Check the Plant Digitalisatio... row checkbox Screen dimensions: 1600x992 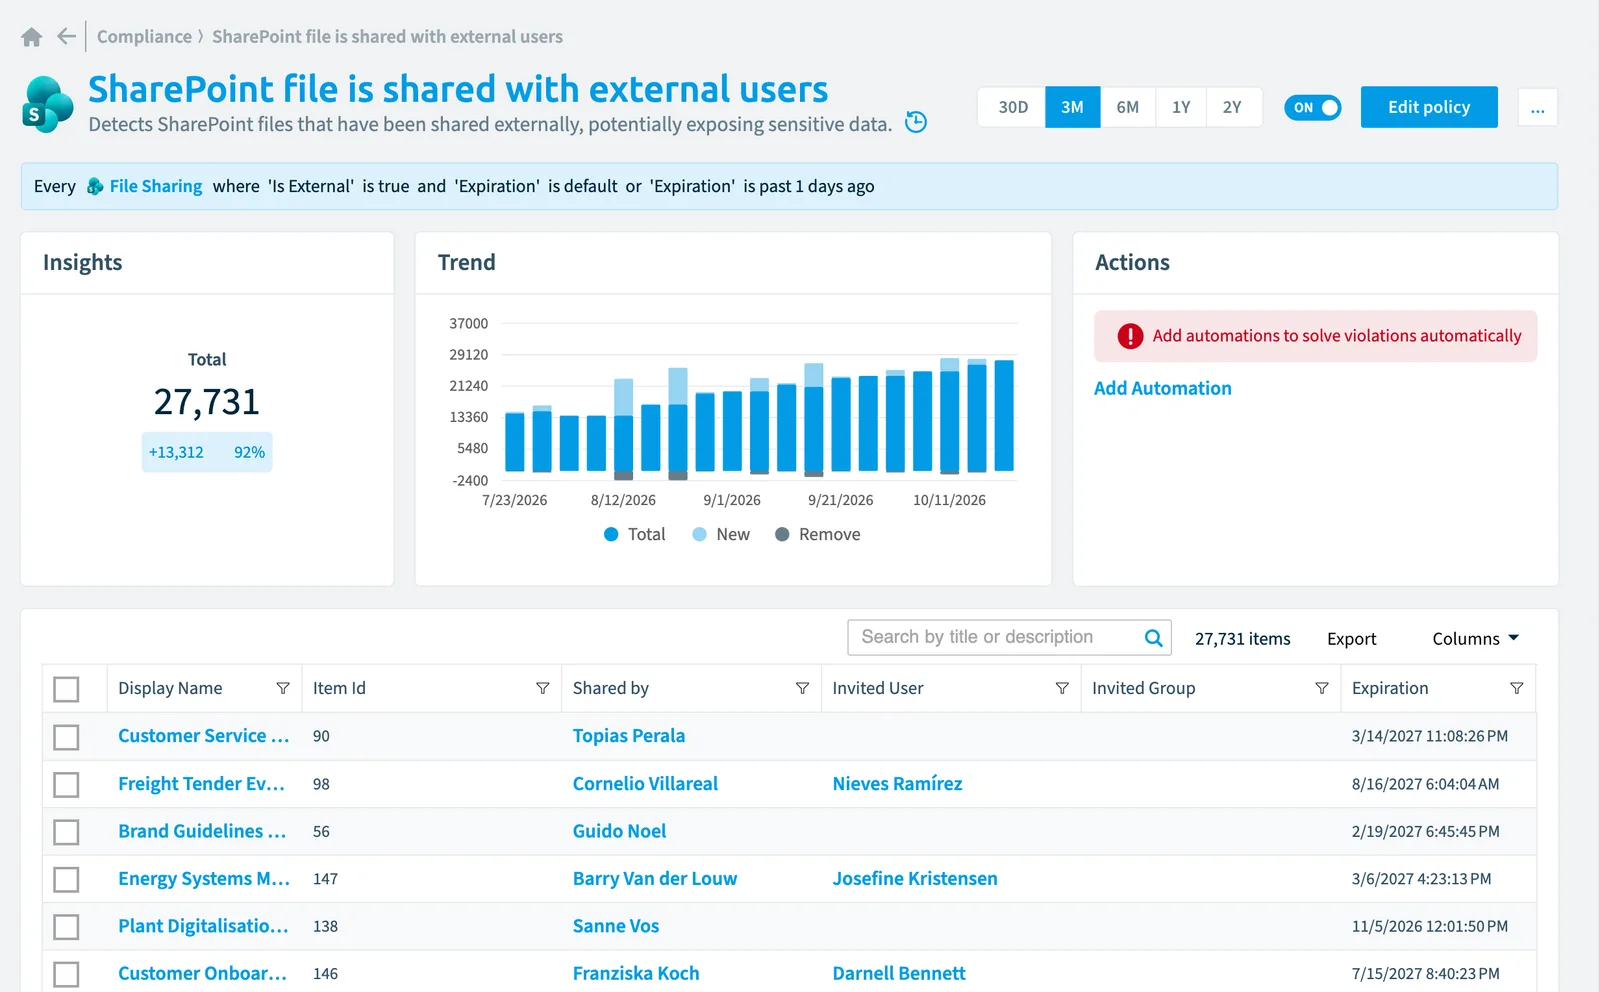pos(67,927)
